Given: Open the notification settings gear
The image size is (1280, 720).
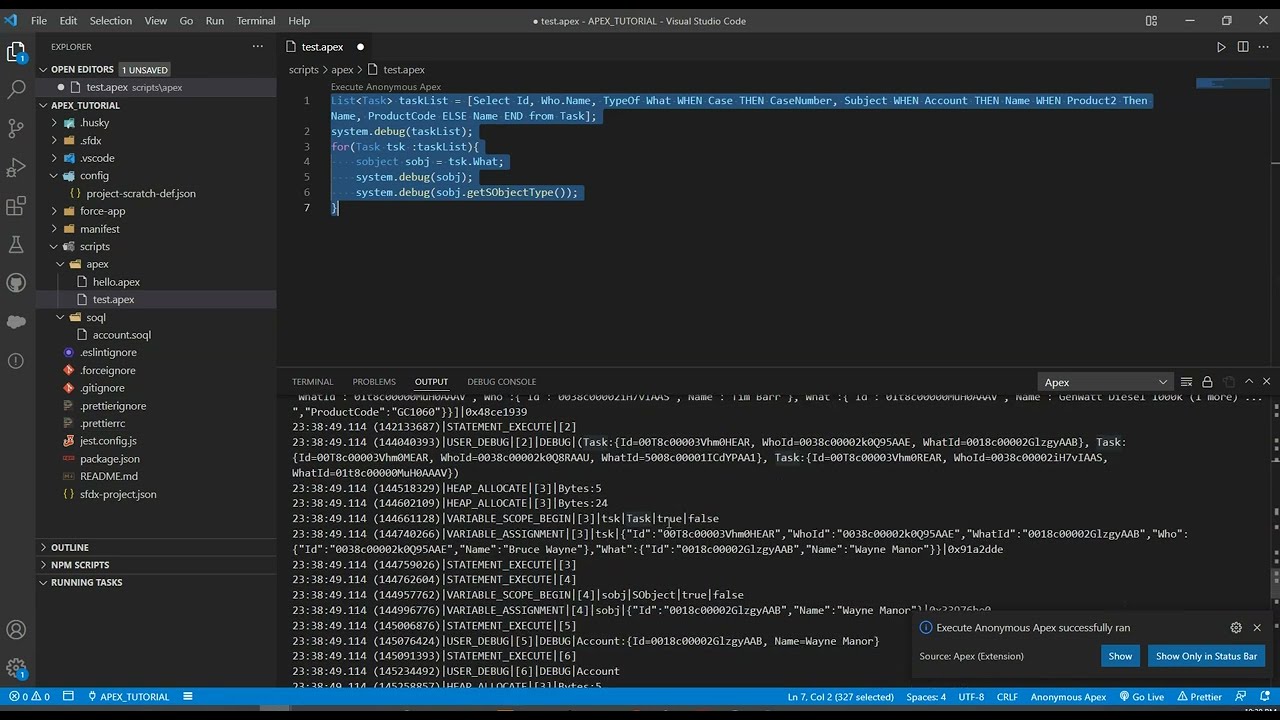Looking at the screenshot, I should click(1236, 628).
